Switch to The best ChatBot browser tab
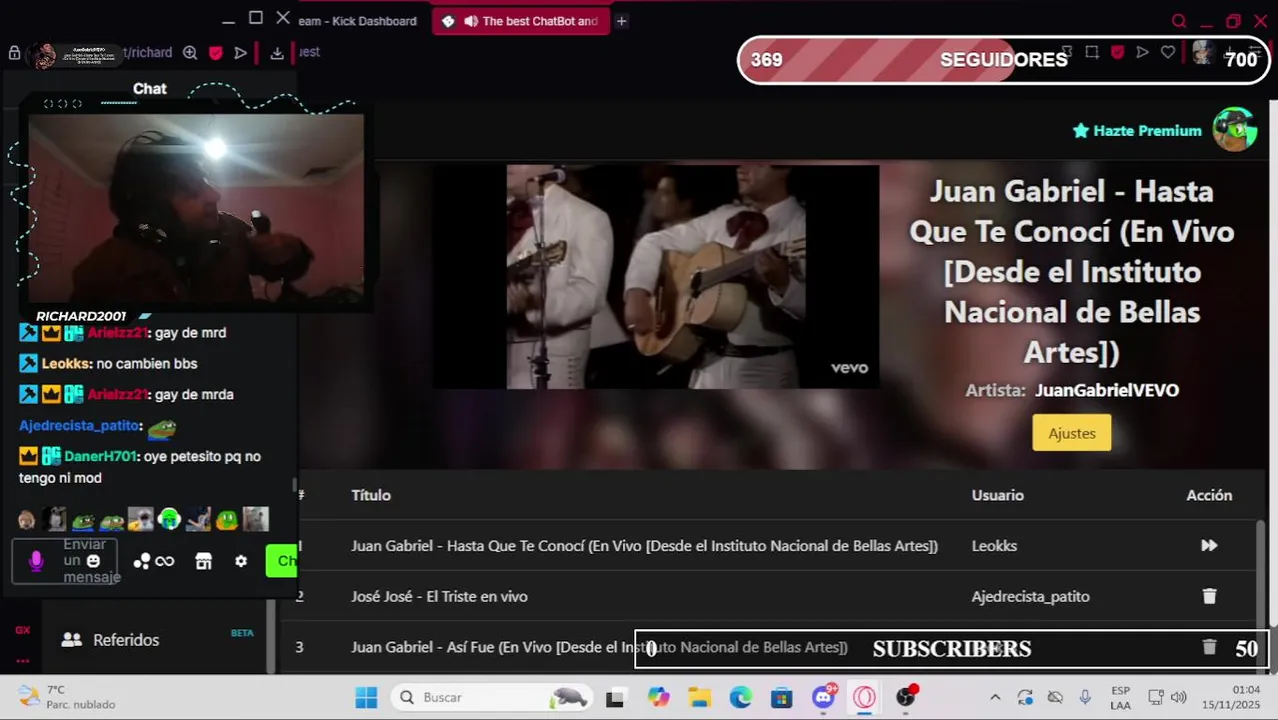The image size is (1278, 720). (x=520, y=21)
